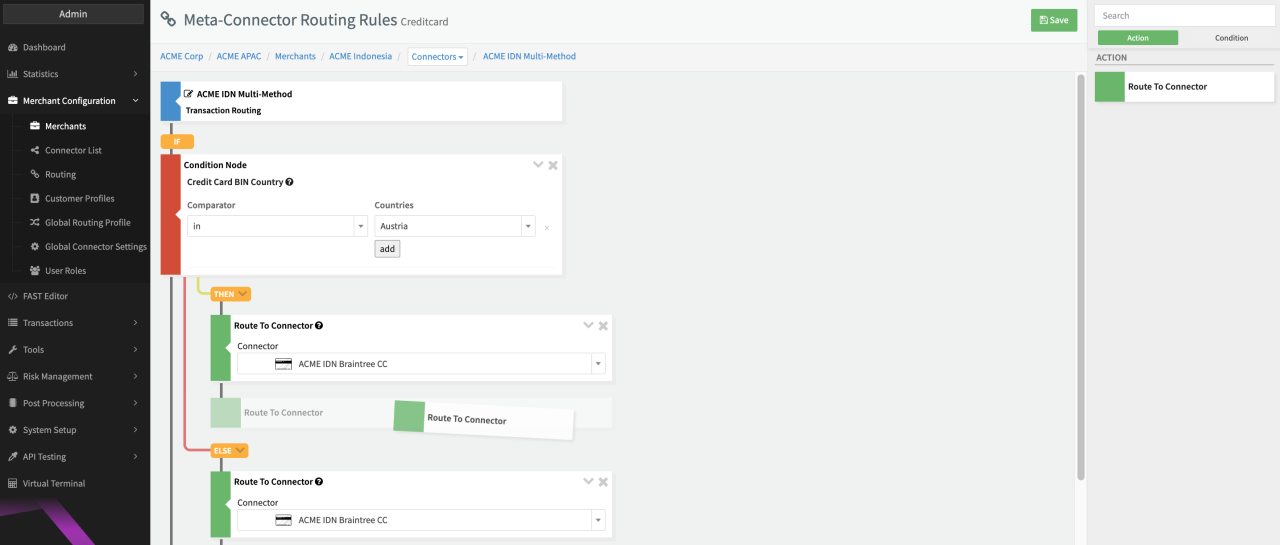Open the ACME APAC breadcrumb link
Screen dimensions: 1280x545
pos(239,56)
